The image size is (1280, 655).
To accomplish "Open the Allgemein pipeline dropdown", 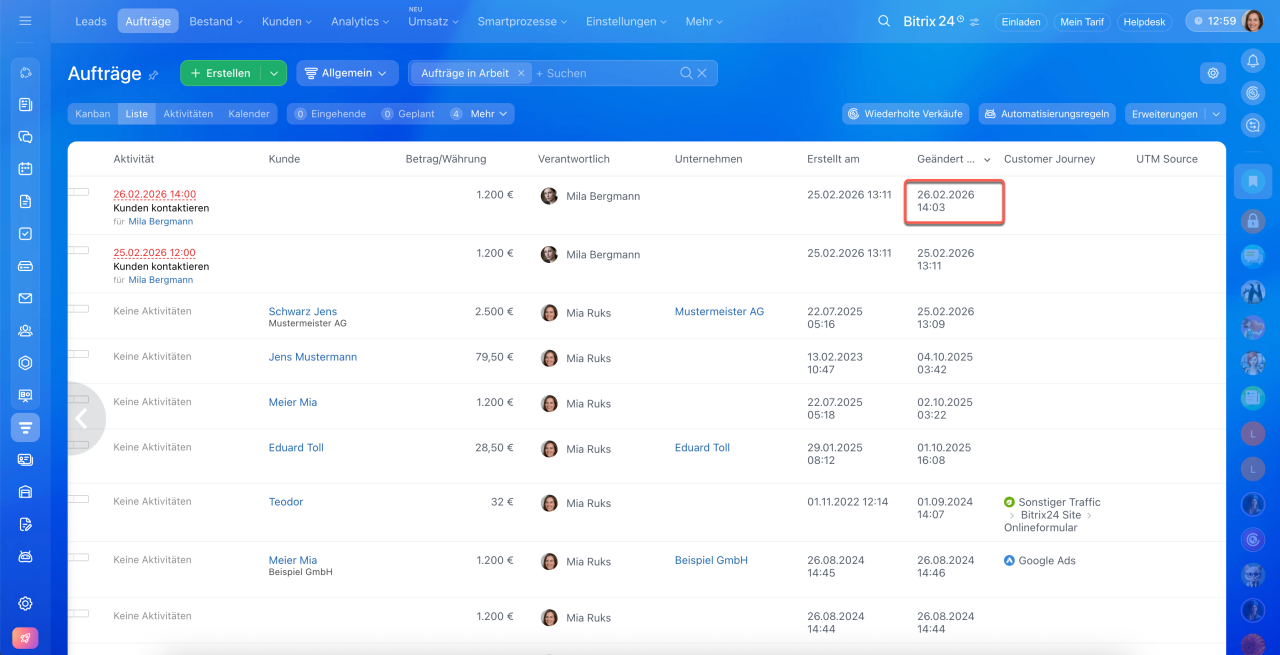I will coord(346,73).
